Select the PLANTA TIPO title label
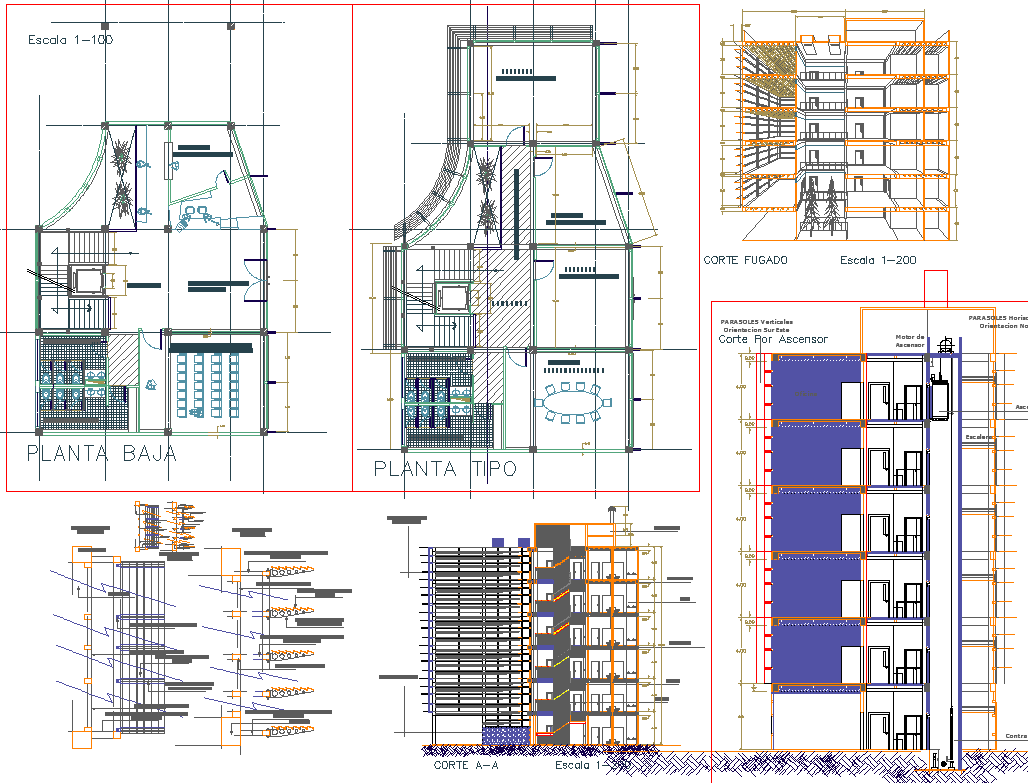Image resolution: width=1028 pixels, height=783 pixels. point(445,468)
